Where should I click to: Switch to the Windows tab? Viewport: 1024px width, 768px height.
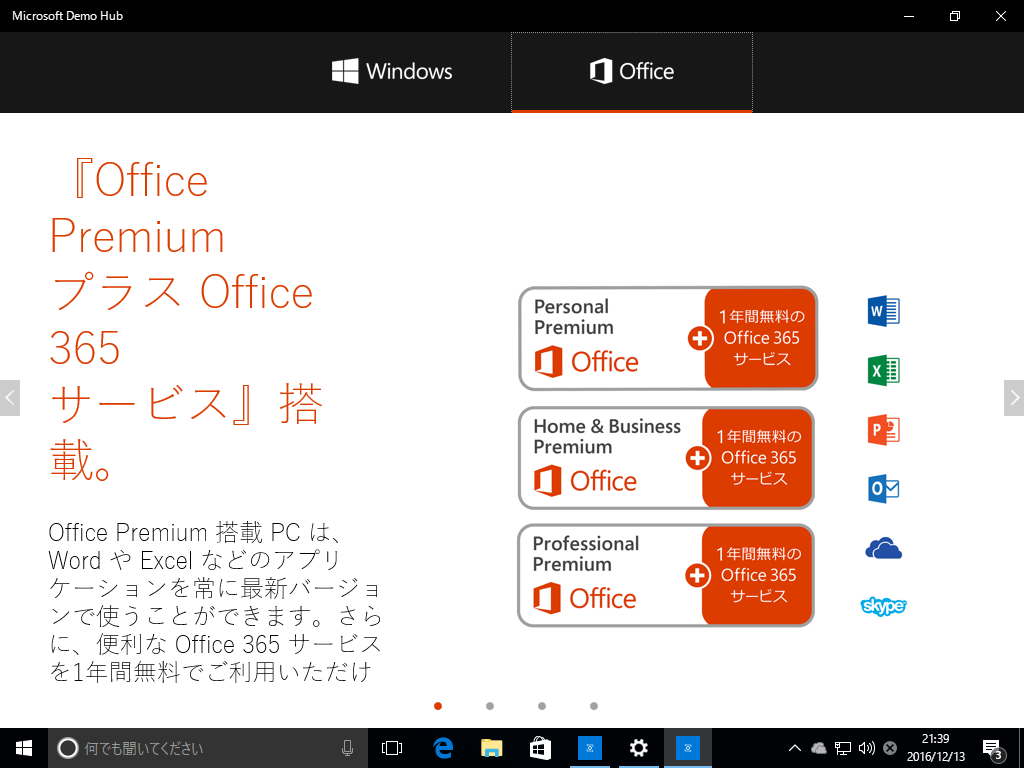click(391, 72)
